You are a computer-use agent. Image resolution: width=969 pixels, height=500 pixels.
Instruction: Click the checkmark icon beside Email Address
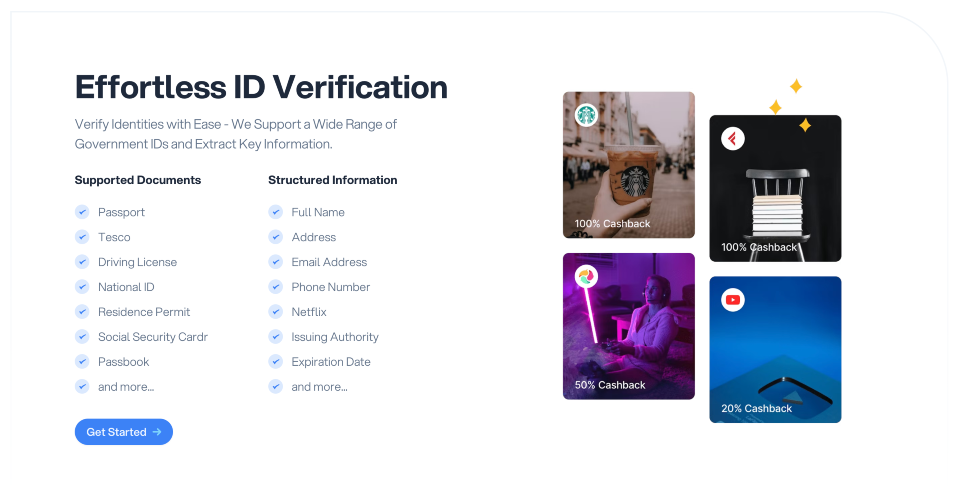[276, 262]
